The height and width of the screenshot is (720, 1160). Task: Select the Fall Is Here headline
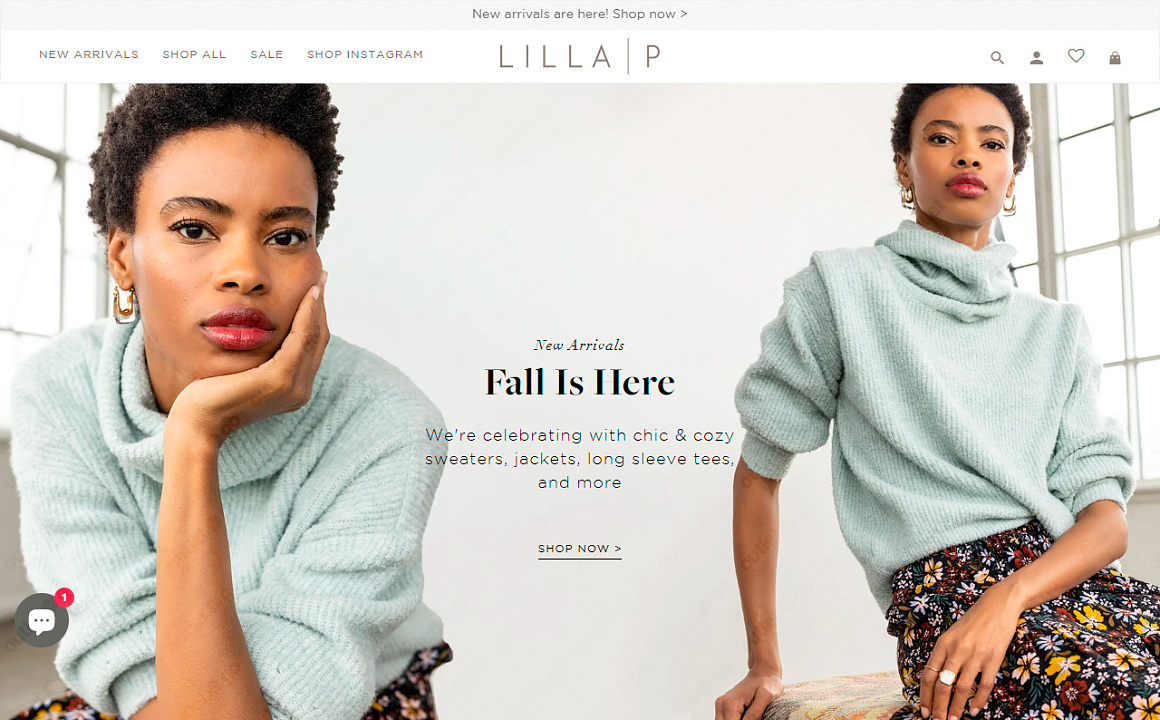(x=580, y=383)
